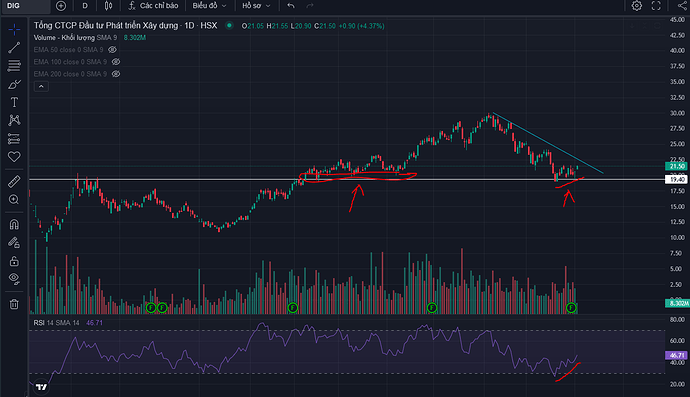The height and width of the screenshot is (397, 690).
Task: Click the EMA 100 close 0 SMA 9 label
Action: [x=70, y=62]
